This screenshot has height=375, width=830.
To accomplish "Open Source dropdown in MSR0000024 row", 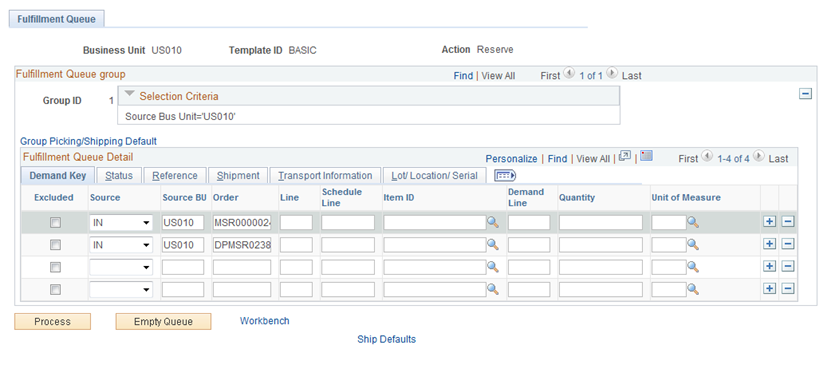I will click(x=121, y=223).
